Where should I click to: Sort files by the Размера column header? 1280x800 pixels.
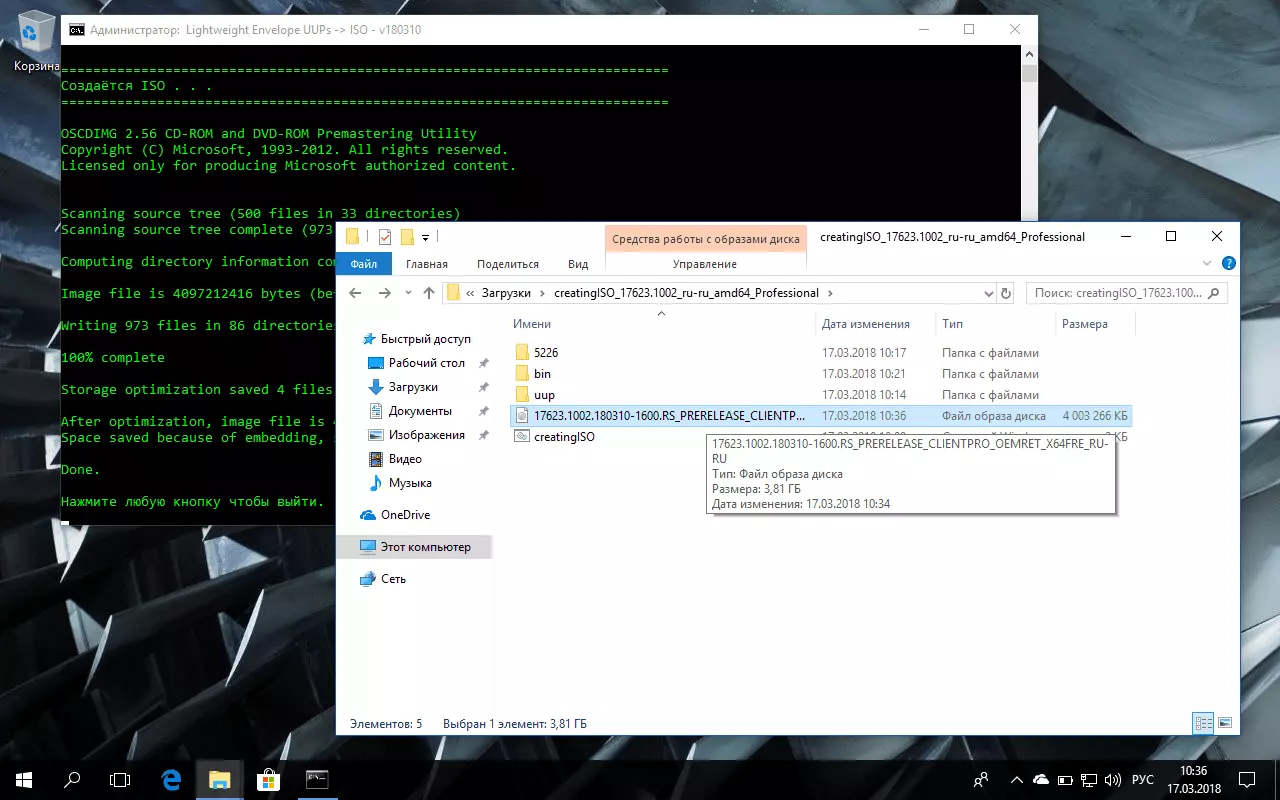coord(1085,324)
